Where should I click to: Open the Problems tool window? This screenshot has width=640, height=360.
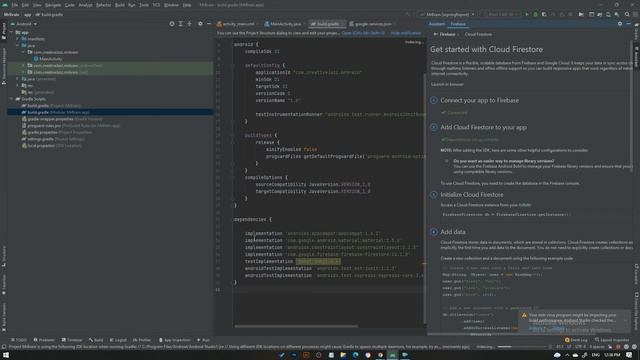point(44,340)
